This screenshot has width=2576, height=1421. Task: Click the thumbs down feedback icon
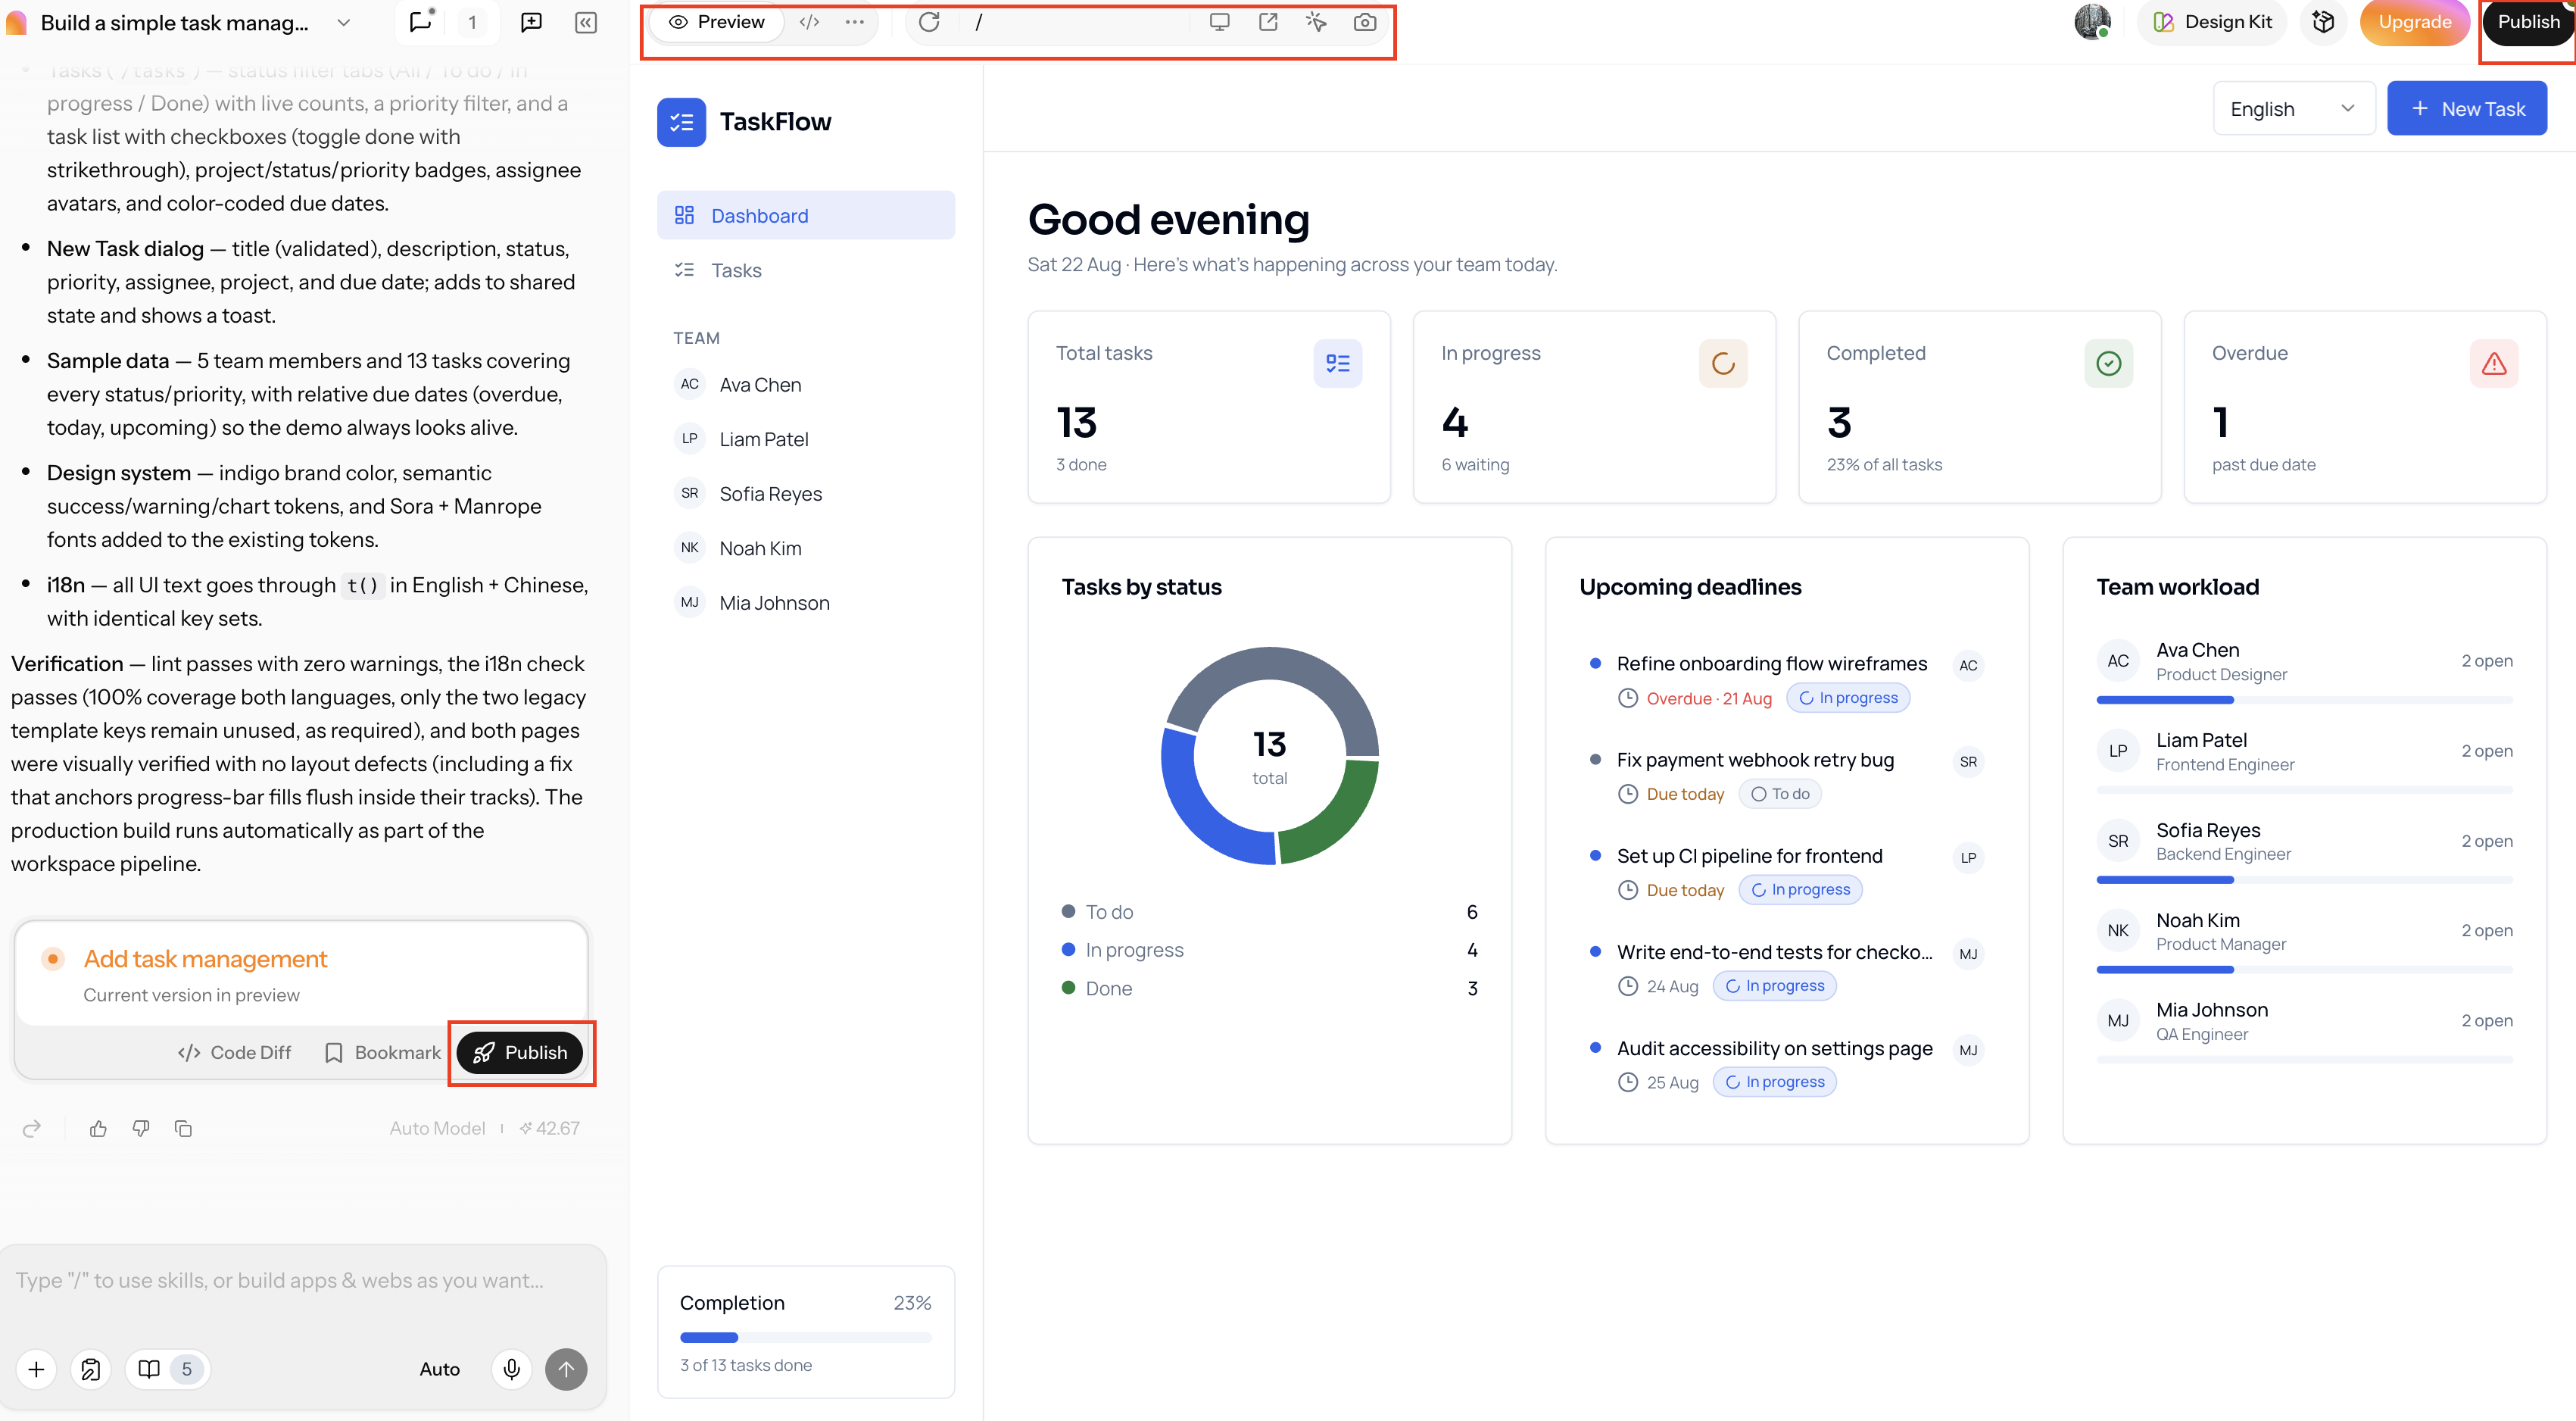(x=141, y=1128)
